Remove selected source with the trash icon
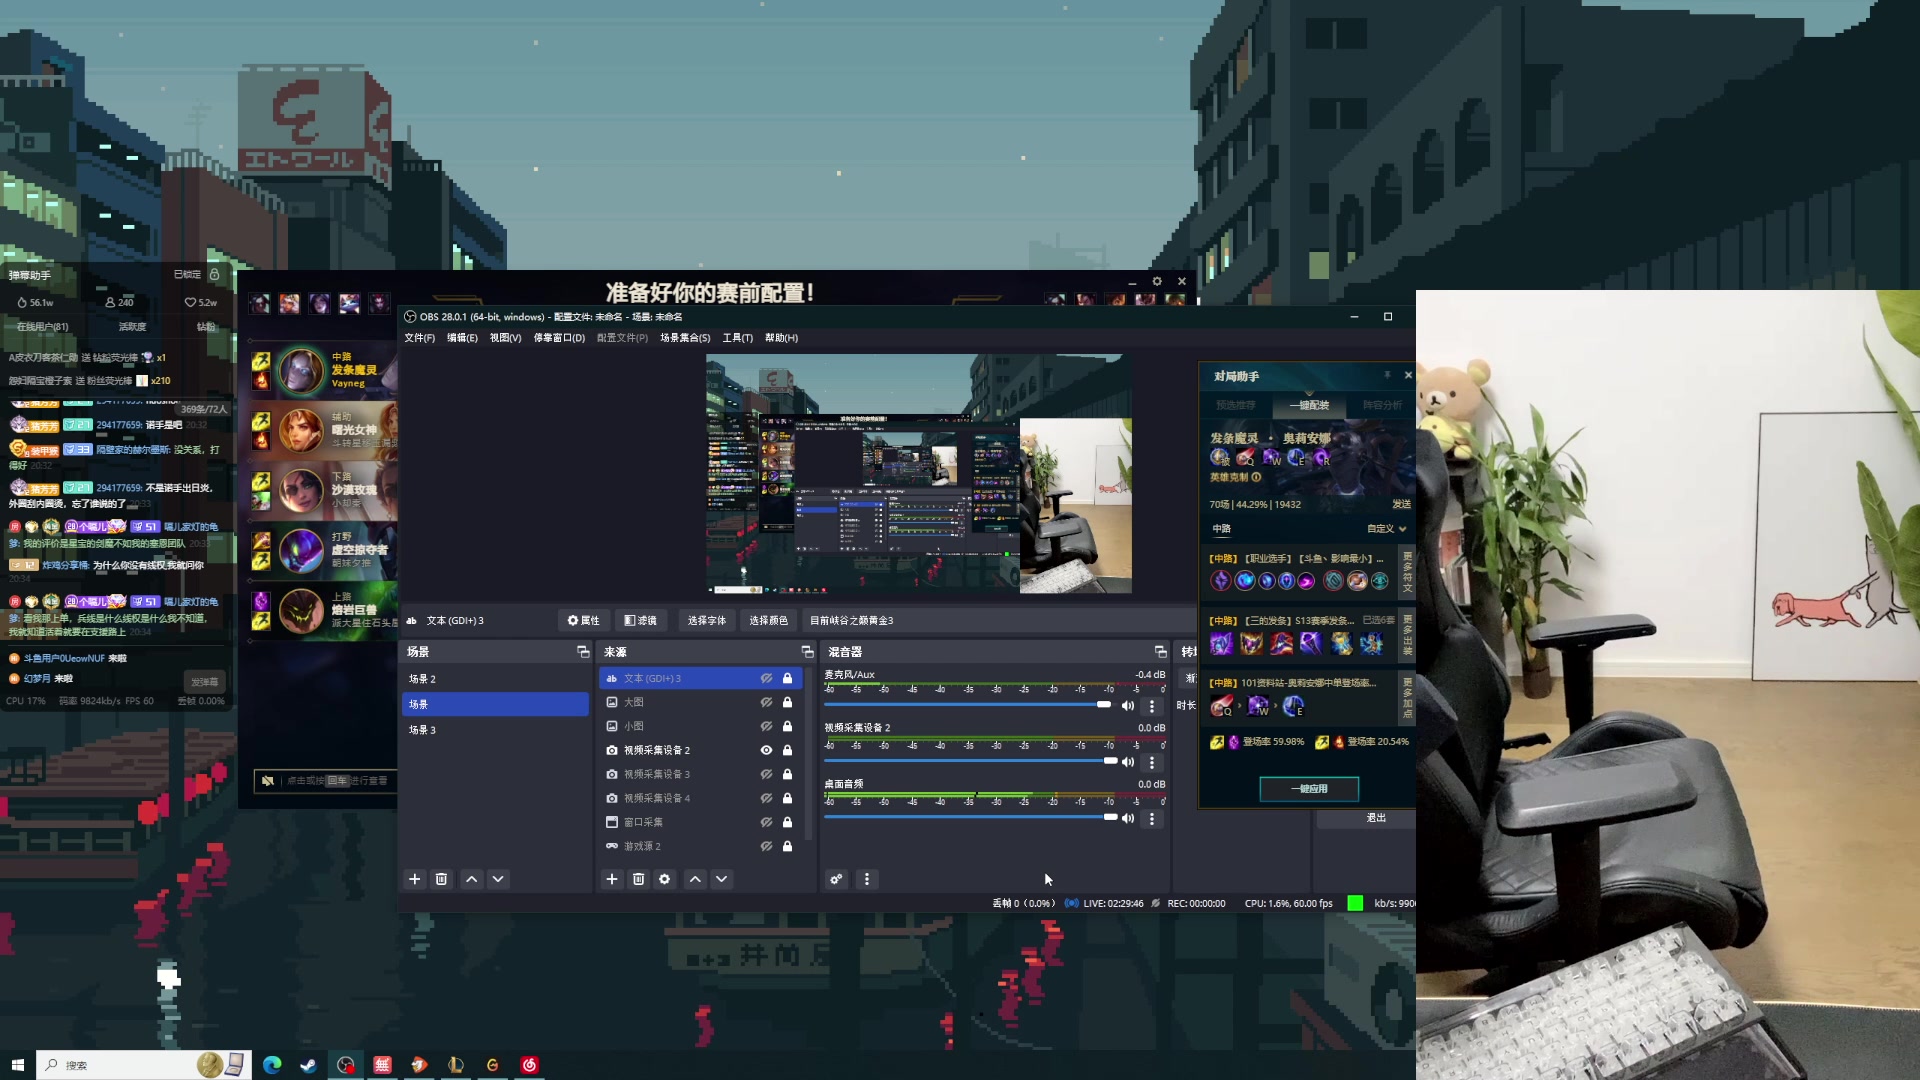Screen dimensions: 1920x1080 639,879
